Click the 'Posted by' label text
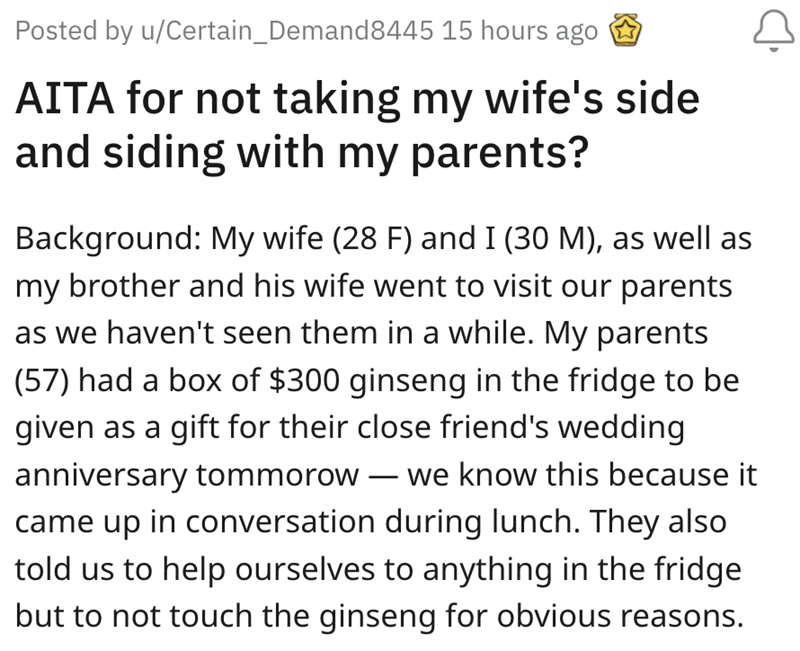Viewport: 800px width, 651px height. click(x=74, y=31)
